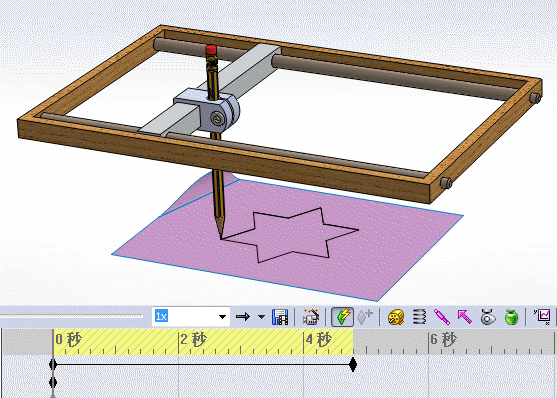Add a Force using the purple arrow icon
The width and height of the screenshot is (557, 398).
click(465, 317)
